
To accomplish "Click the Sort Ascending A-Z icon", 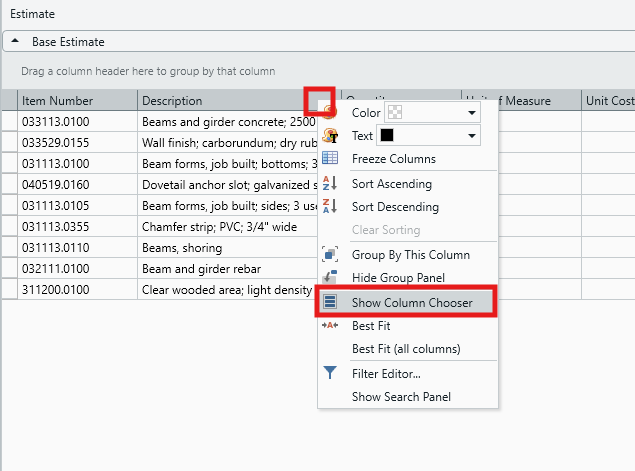I will tap(330, 184).
